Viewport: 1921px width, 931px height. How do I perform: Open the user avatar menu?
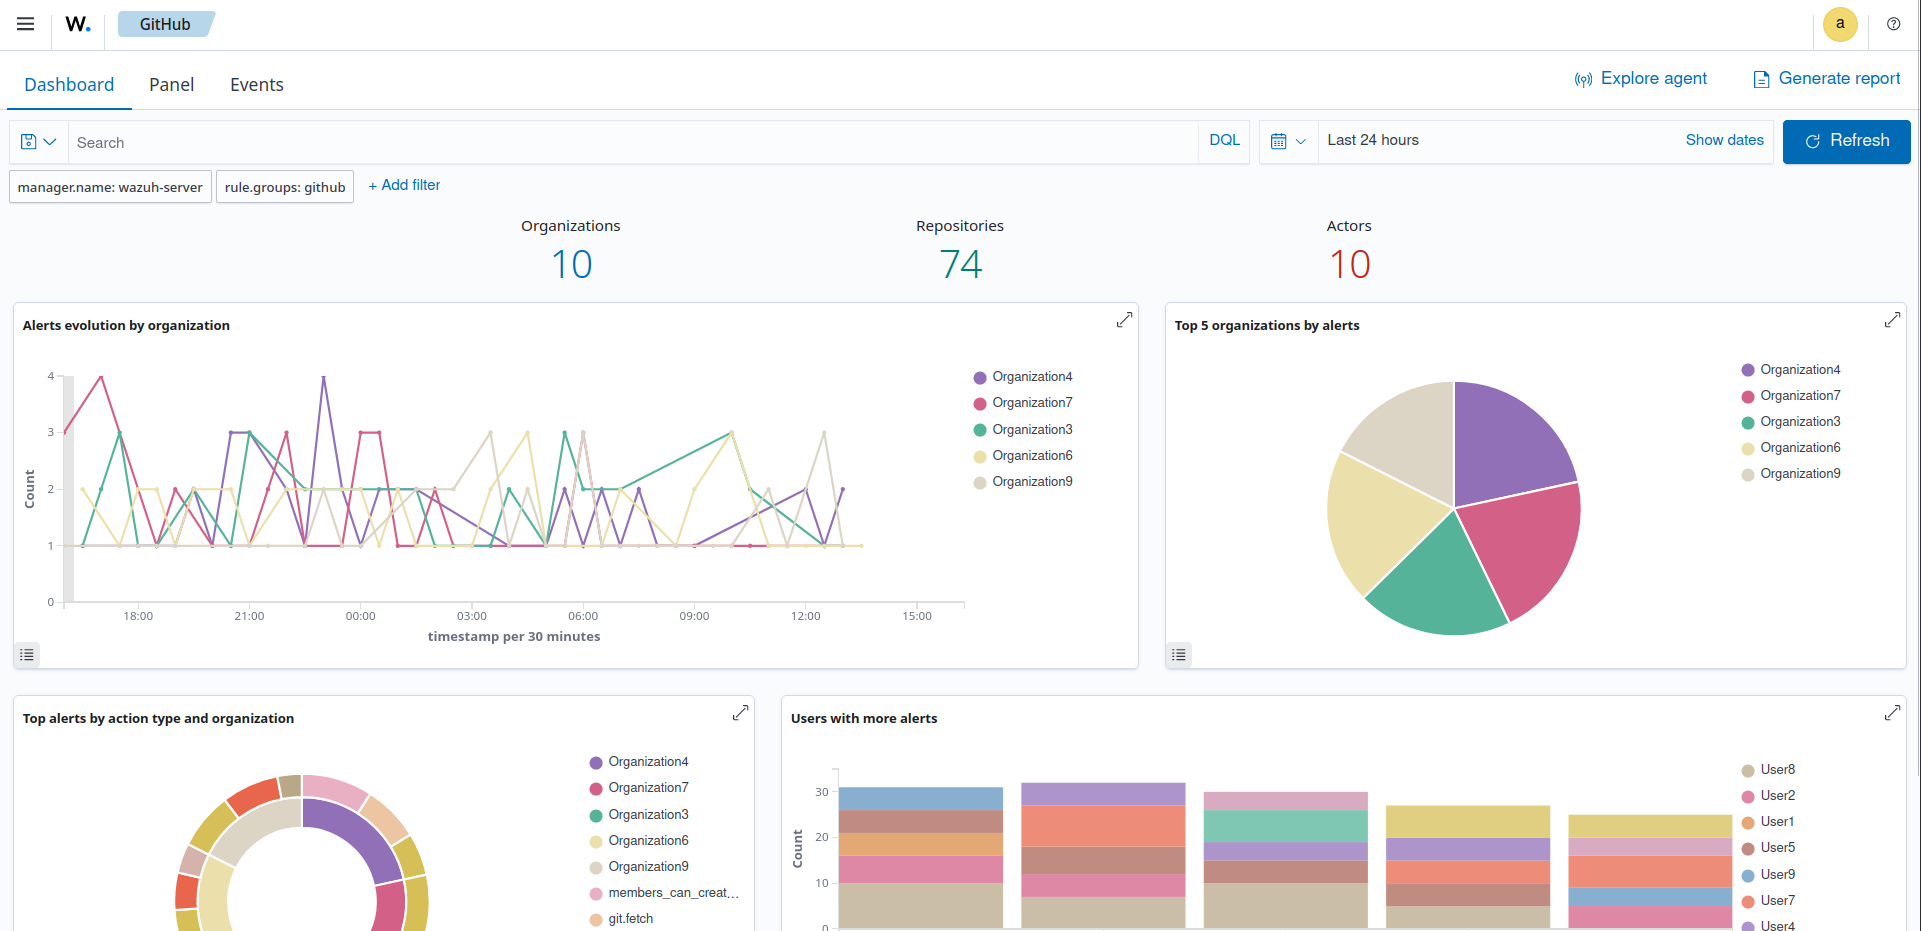coord(1840,24)
